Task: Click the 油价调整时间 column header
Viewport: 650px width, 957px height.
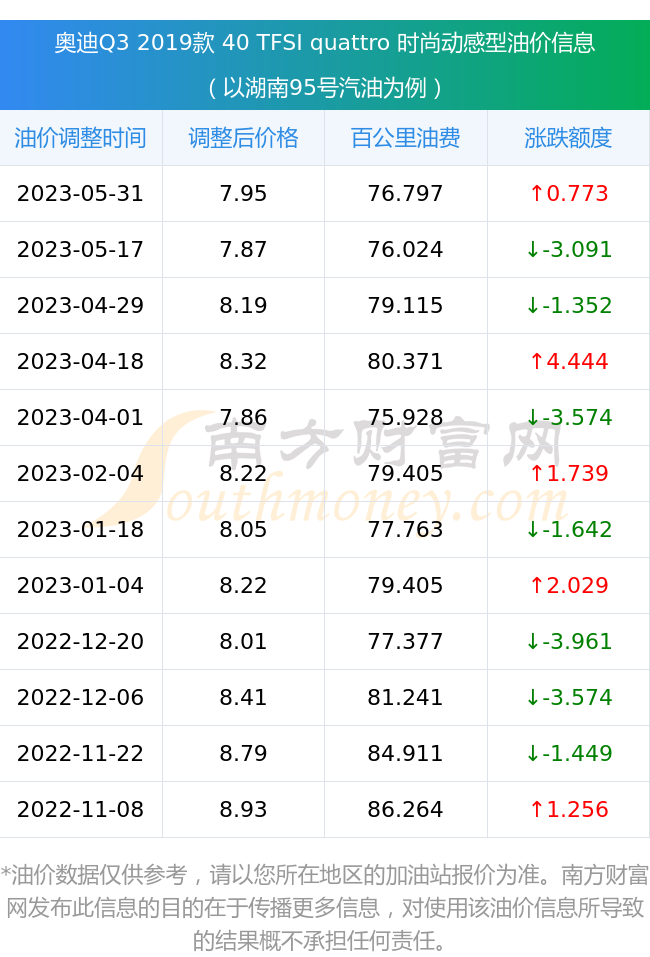Action: [x=81, y=138]
